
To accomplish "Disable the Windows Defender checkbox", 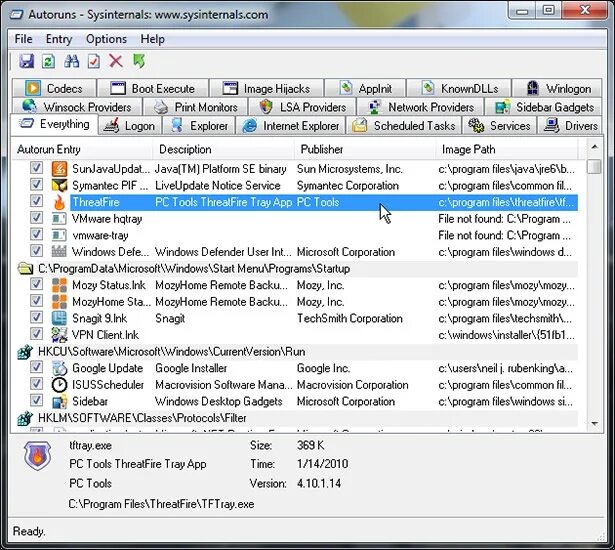I will [x=36, y=251].
